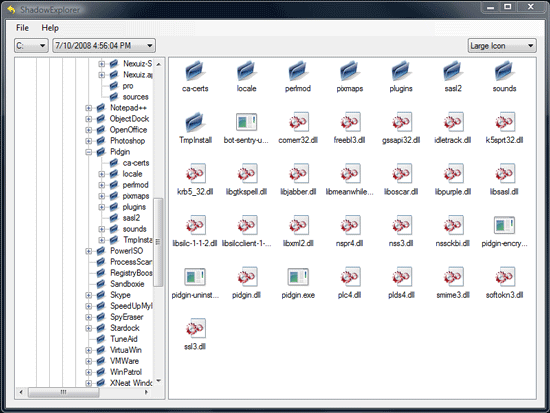Select the pidgin.exe file icon
Screen dimensions: 550x413
[298, 277]
